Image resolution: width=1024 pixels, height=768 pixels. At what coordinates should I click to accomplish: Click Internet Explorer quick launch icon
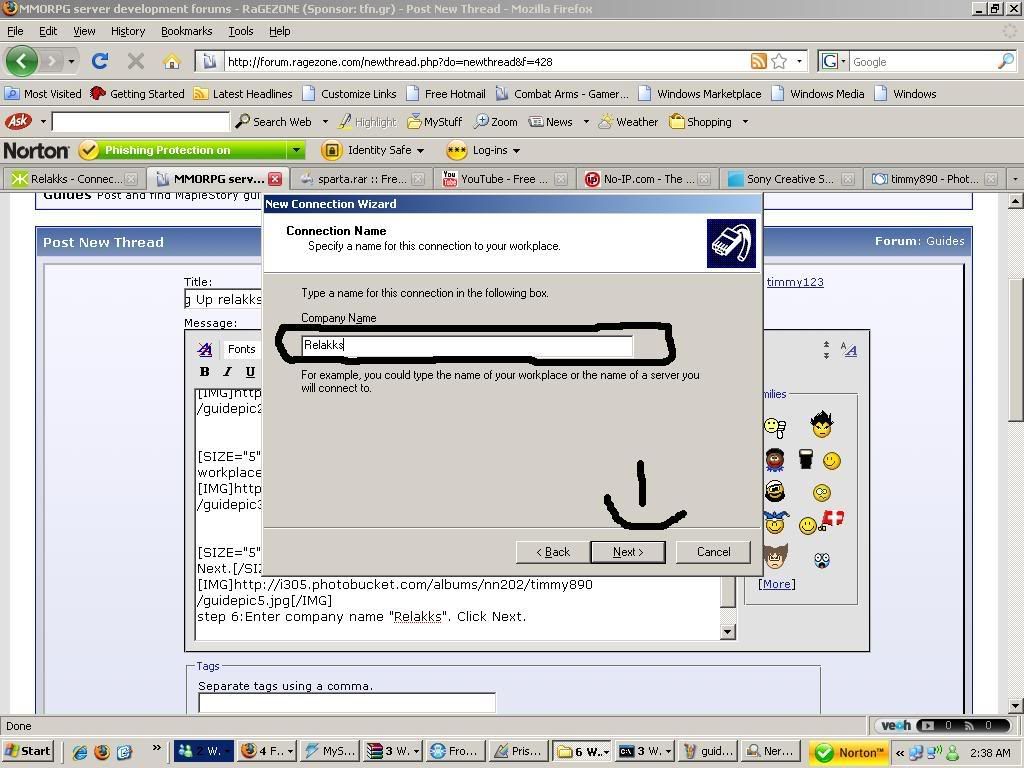[x=80, y=752]
